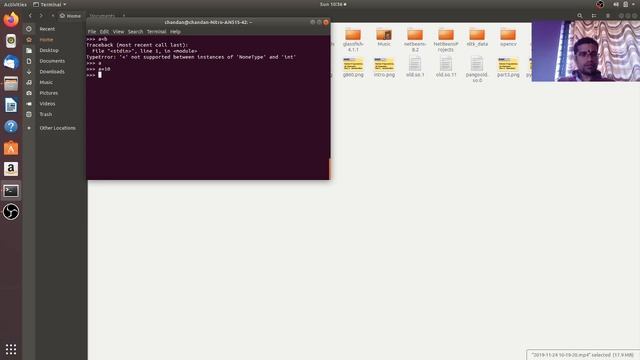
Task: Select Terminal icon in dock
Action: pos(11,191)
